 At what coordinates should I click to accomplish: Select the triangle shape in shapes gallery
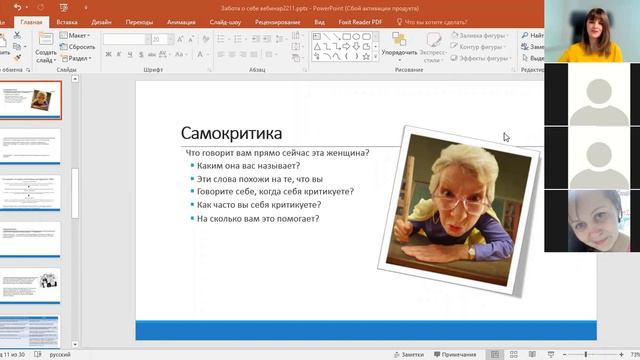[x=317, y=47]
